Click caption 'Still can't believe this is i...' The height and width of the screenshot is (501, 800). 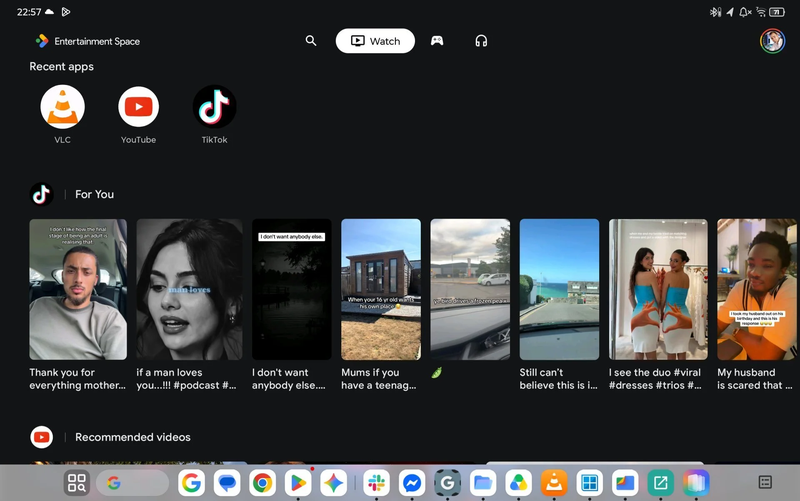coord(558,379)
